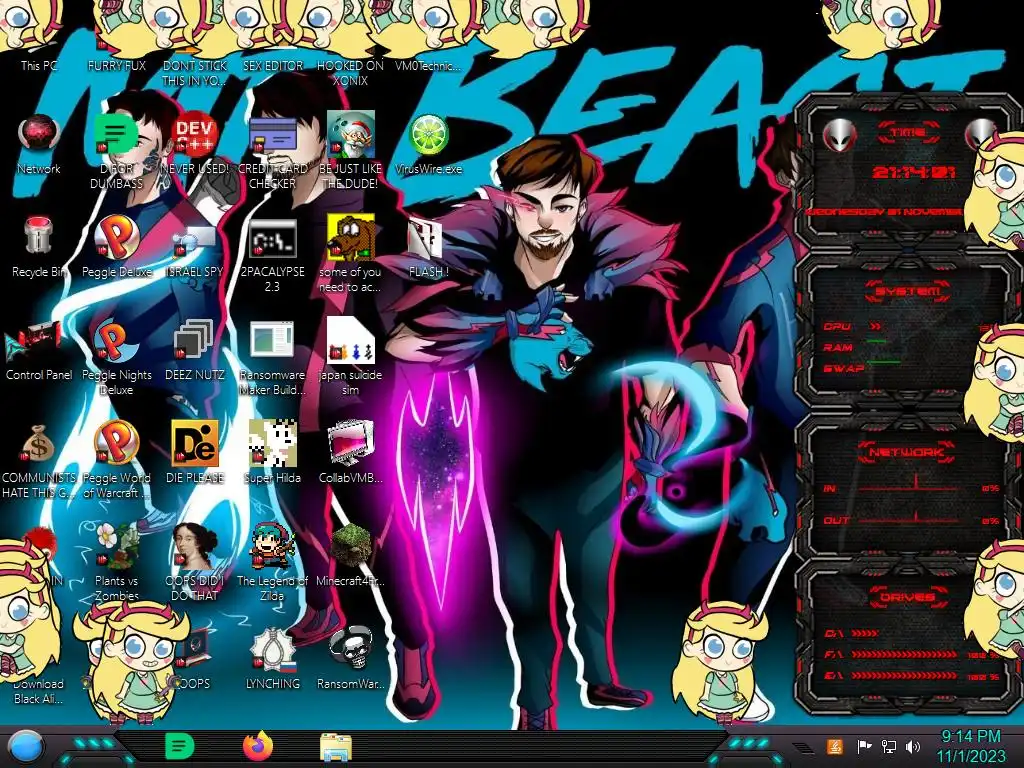1024x768 pixels.
Task: Open the Download Black Ali... shortcut
Action: click(38, 692)
